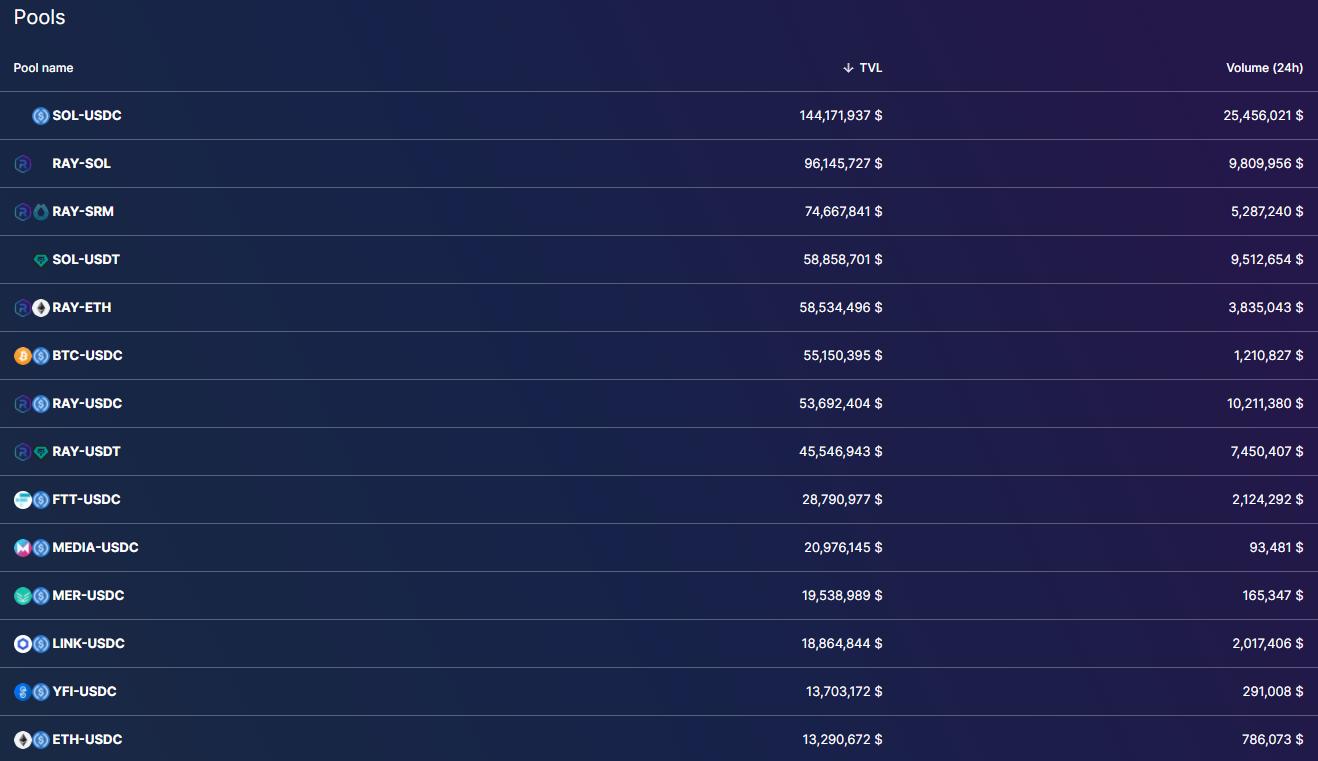Click the Tether icon in SOL-USDT row
The image size is (1318, 761).
pos(41,260)
